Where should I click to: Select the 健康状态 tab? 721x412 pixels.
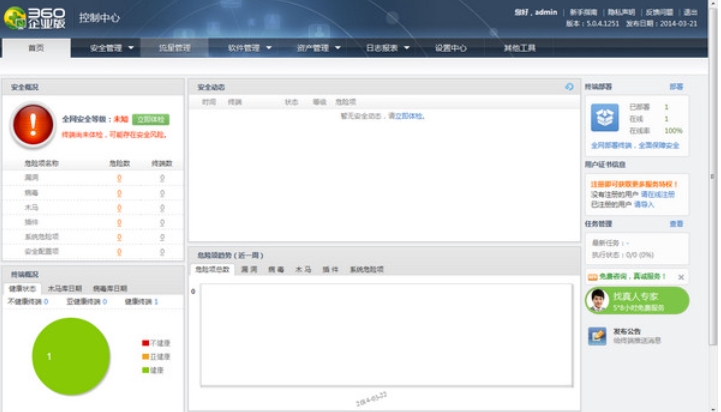tap(22, 289)
